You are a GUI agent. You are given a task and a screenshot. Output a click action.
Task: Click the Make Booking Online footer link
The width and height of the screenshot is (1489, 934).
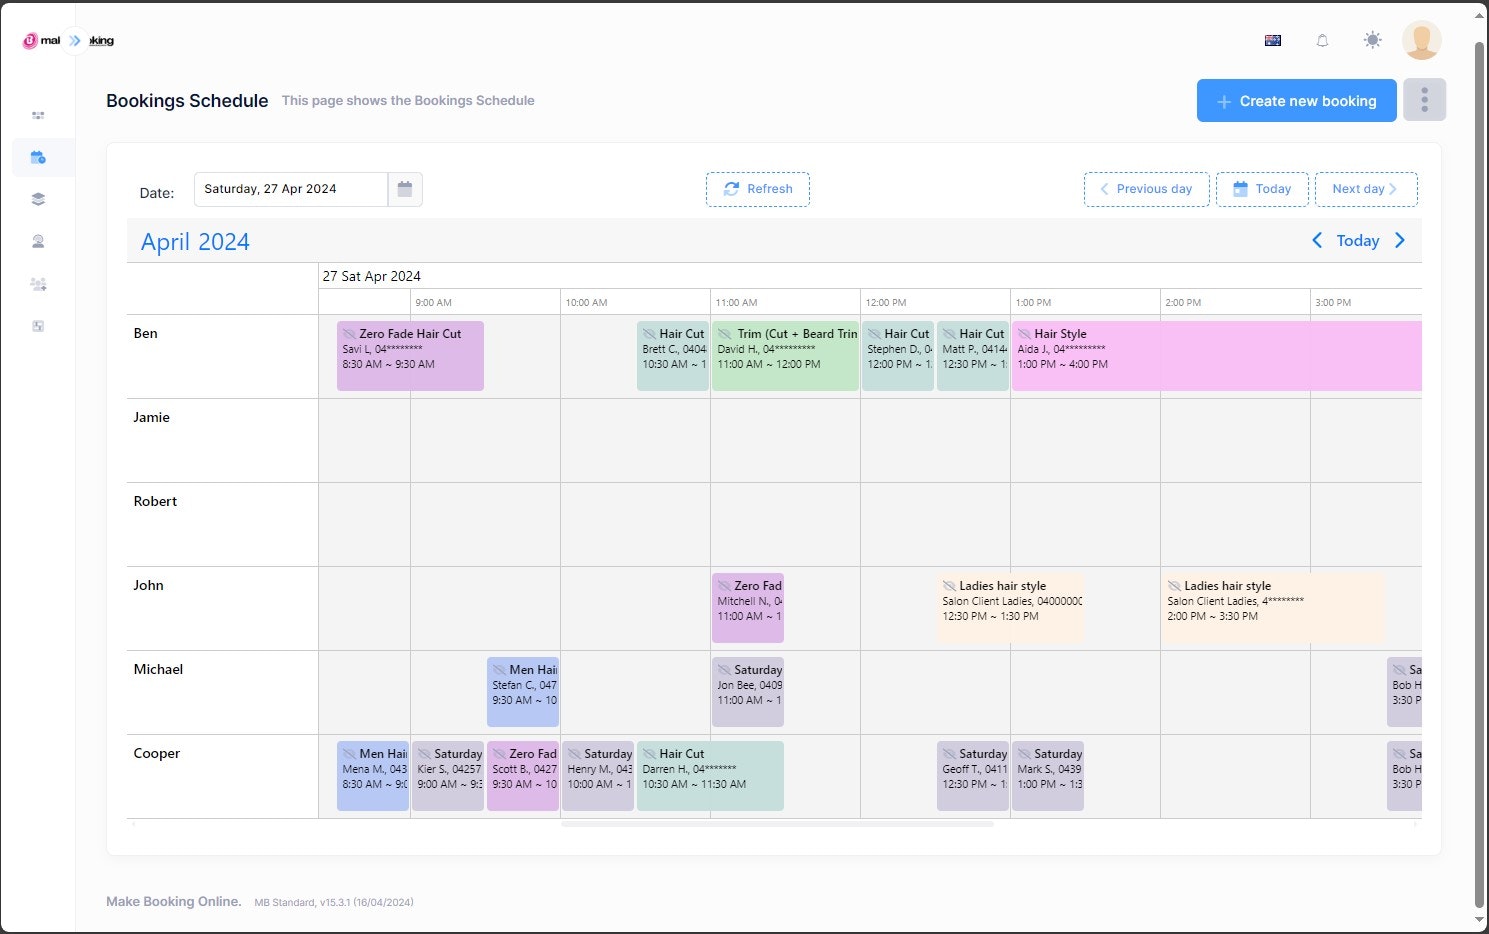[174, 902]
